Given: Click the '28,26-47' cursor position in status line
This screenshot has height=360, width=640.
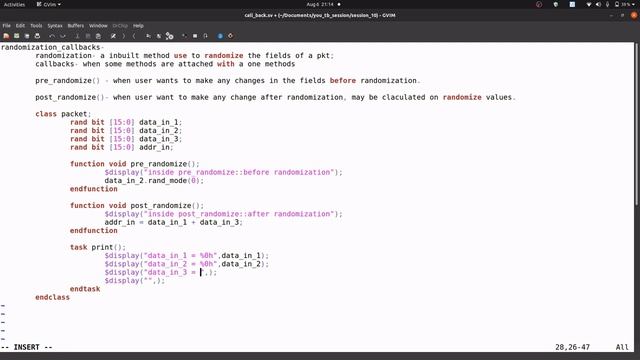Looking at the screenshot, I should (572, 347).
